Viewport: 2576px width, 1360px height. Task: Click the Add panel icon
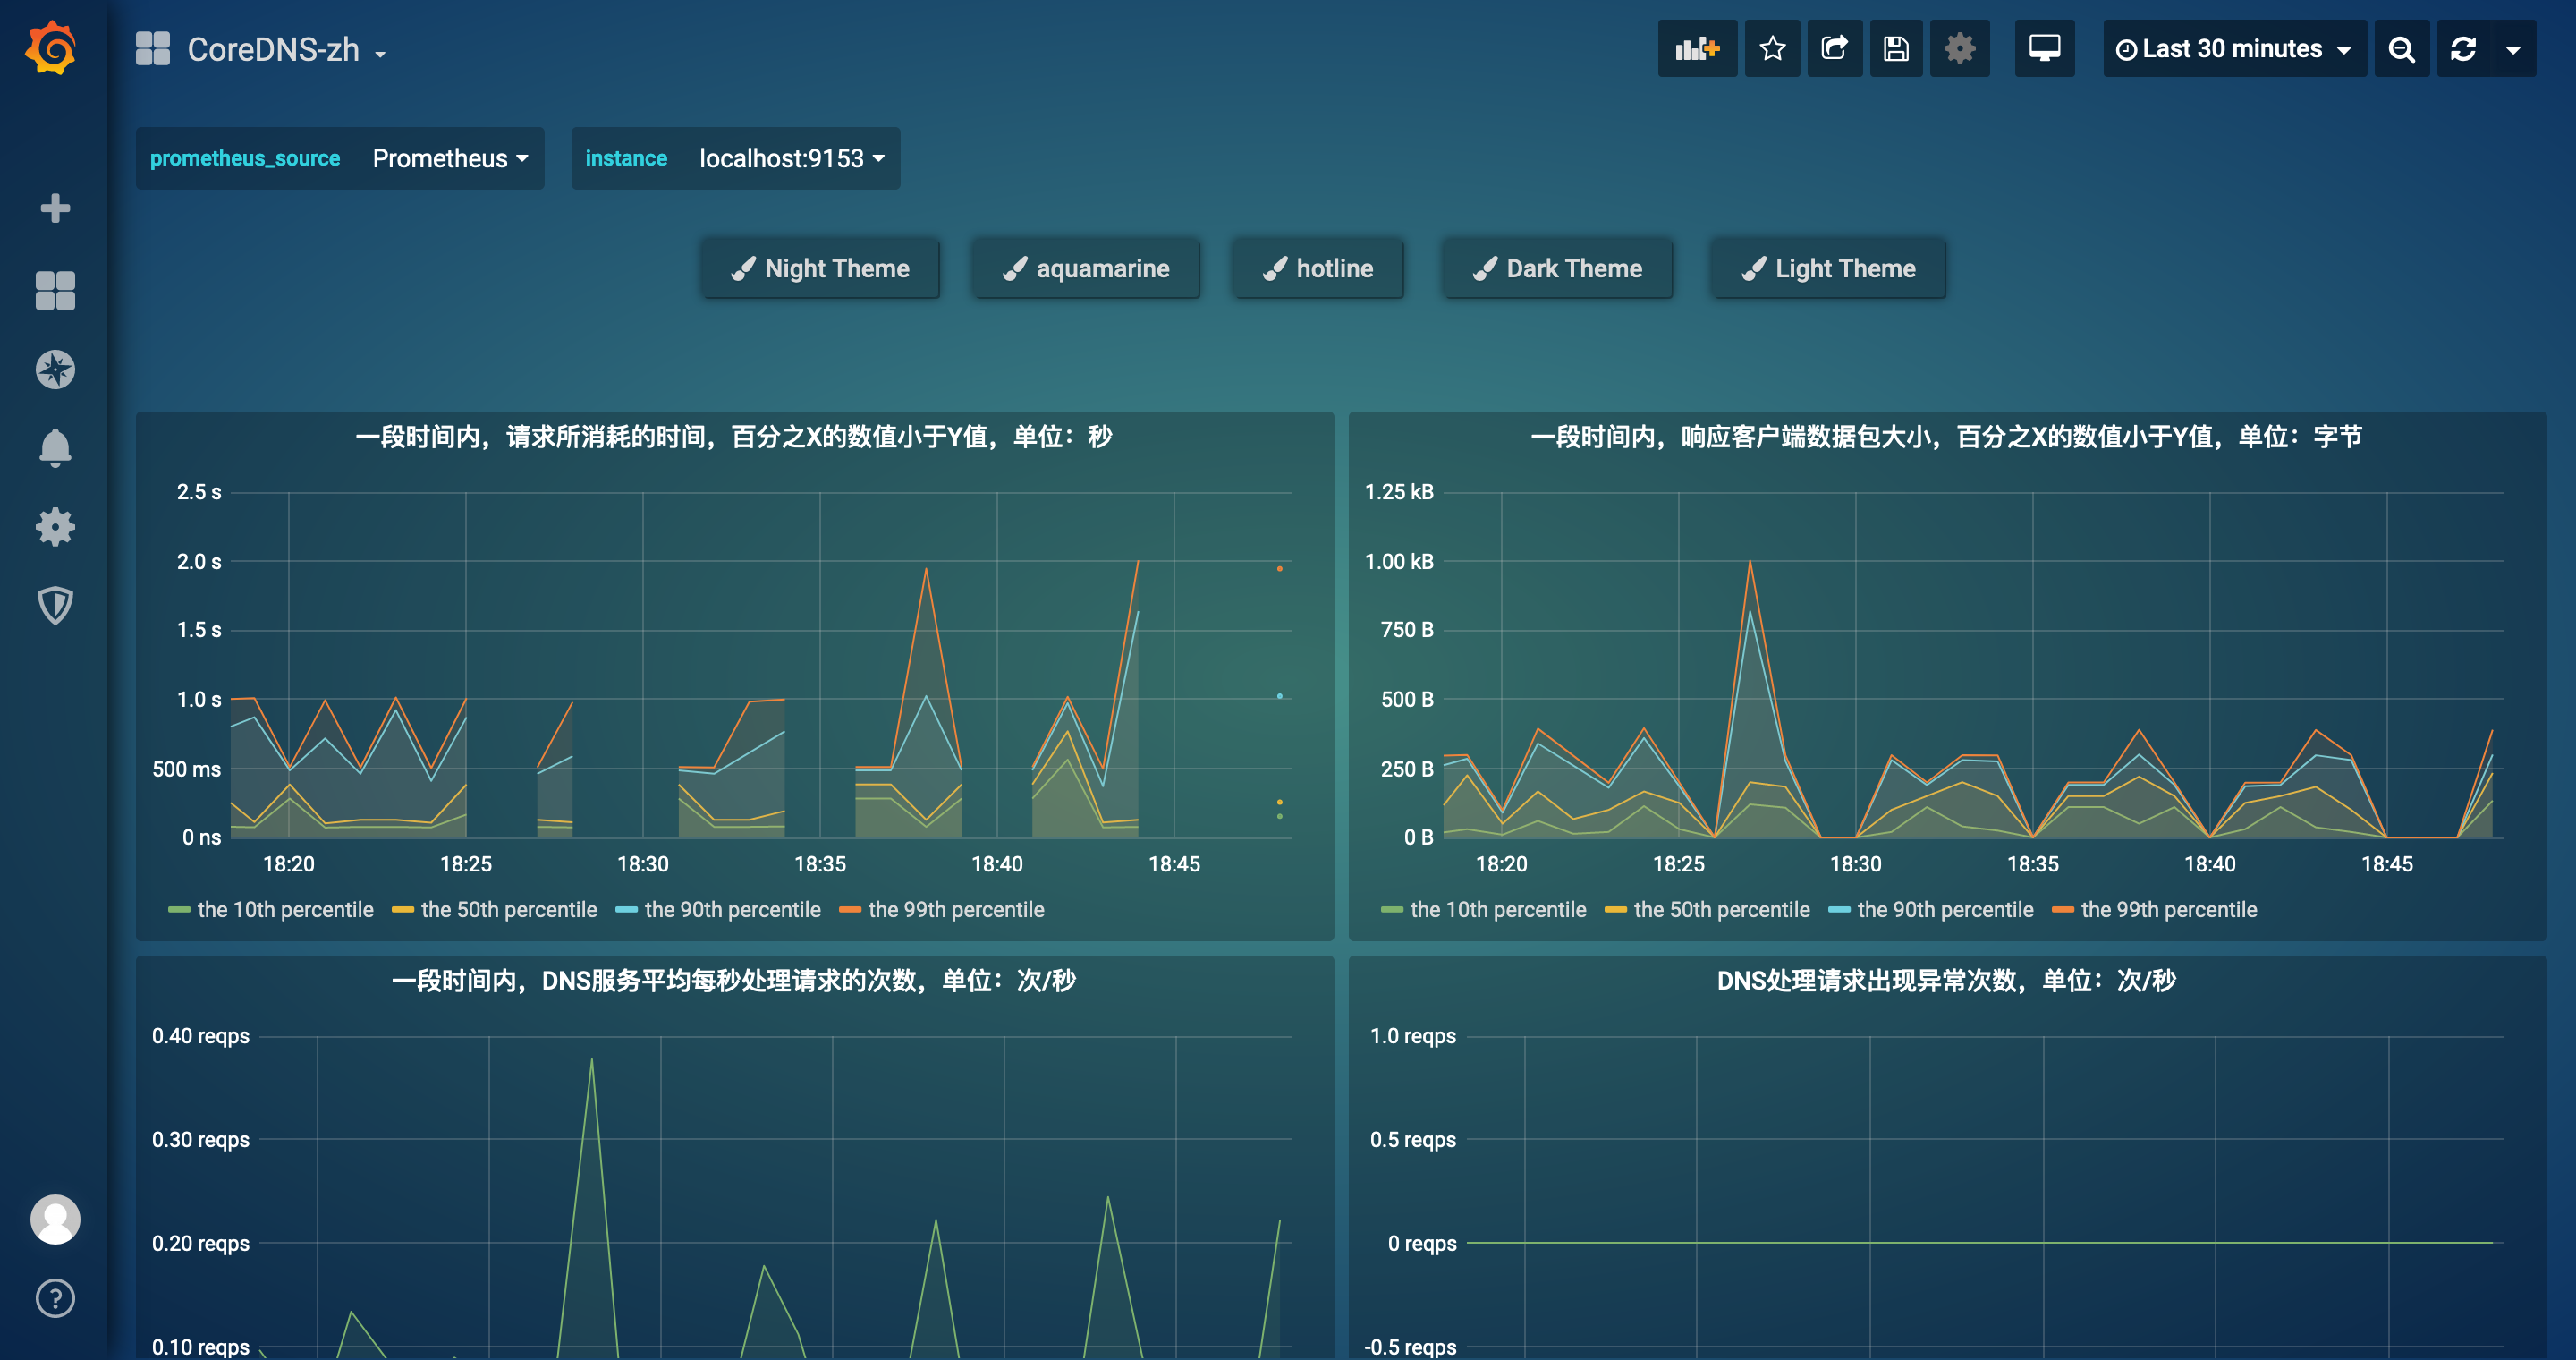[1697, 48]
